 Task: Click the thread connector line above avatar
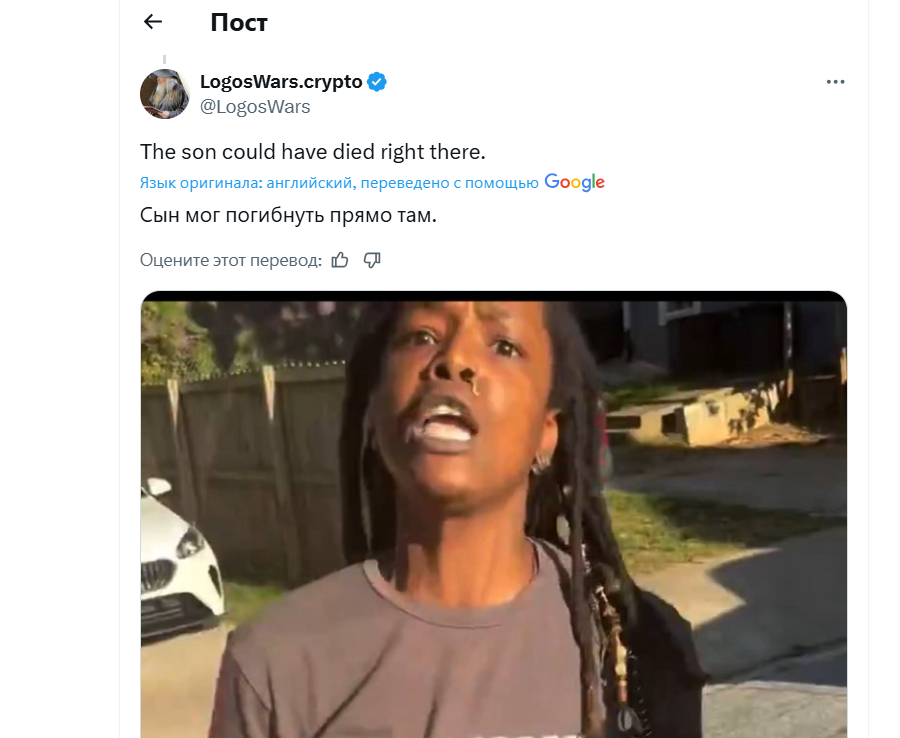(x=164, y=61)
